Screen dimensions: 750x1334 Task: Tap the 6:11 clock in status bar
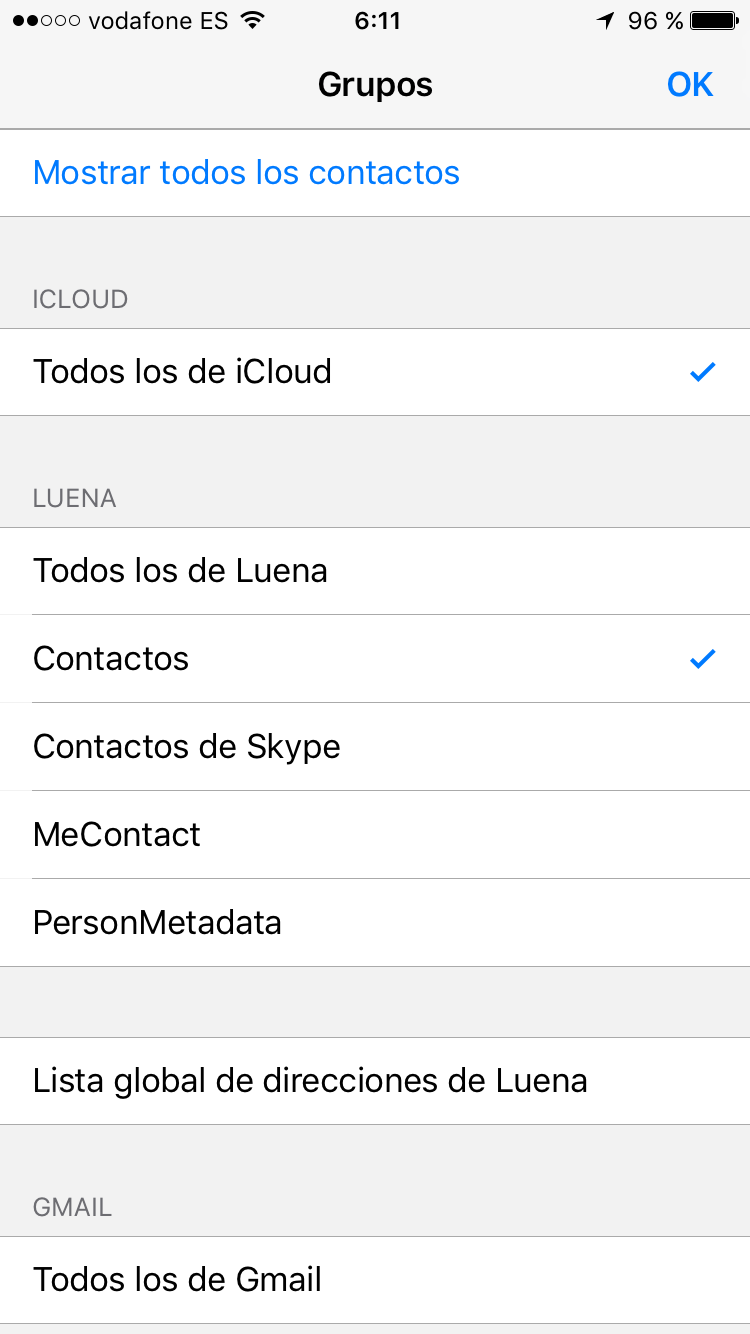point(377,21)
